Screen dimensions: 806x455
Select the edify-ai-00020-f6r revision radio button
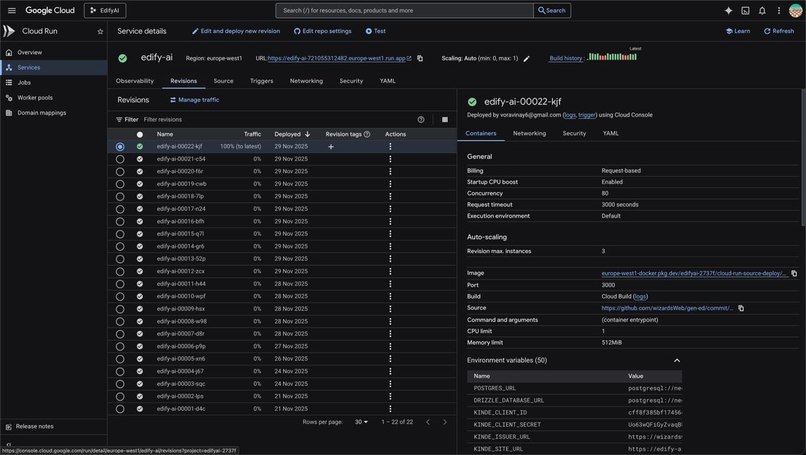coord(120,172)
